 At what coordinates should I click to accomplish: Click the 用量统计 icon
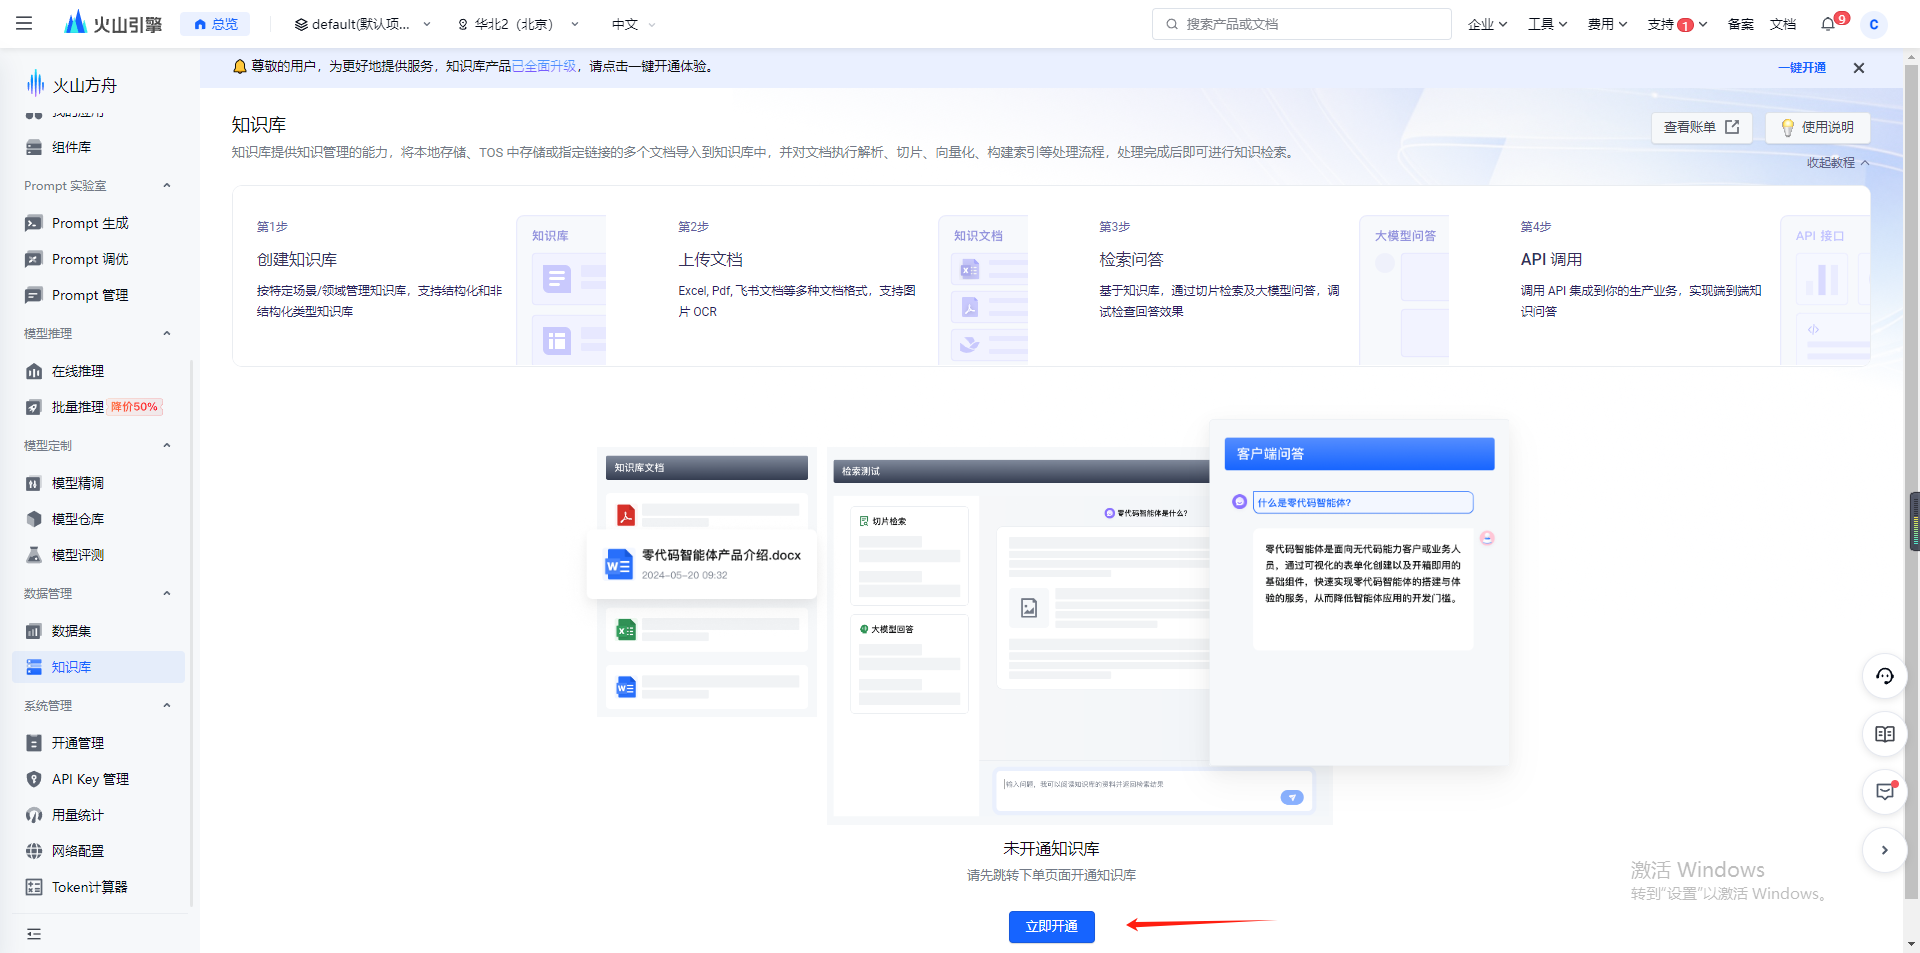34,815
